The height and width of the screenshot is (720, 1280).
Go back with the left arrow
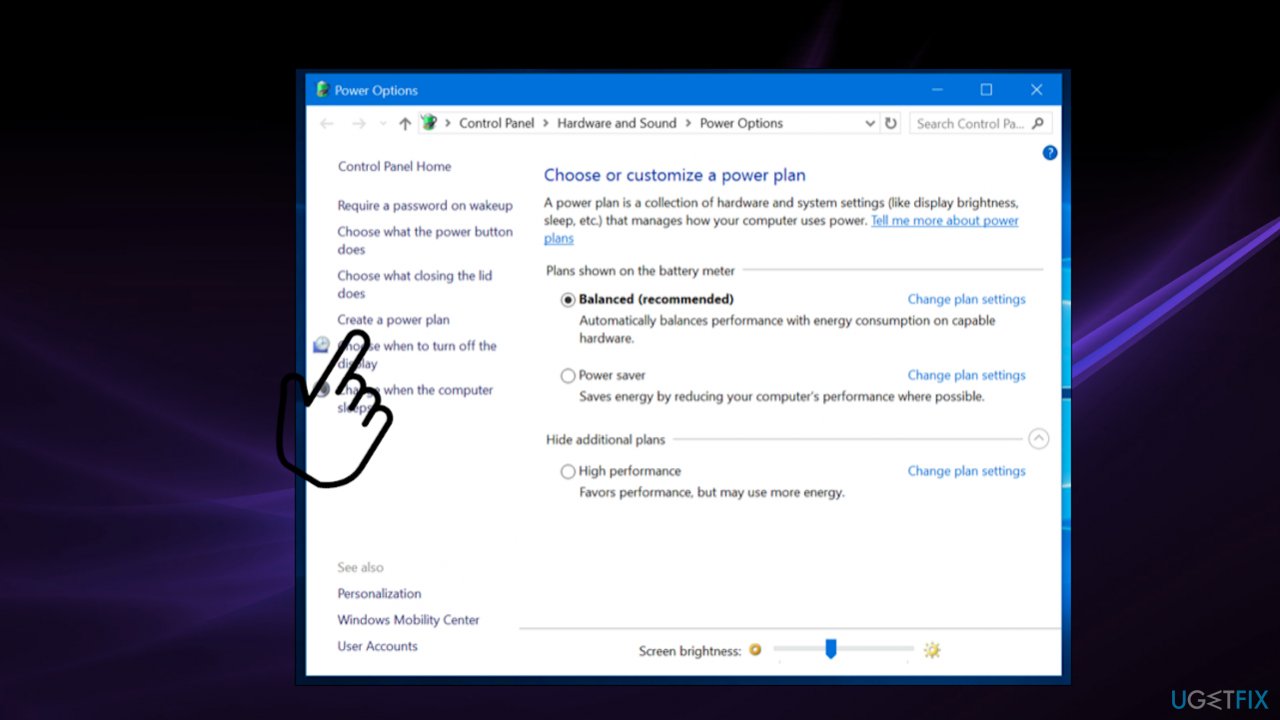pyautogui.click(x=327, y=124)
